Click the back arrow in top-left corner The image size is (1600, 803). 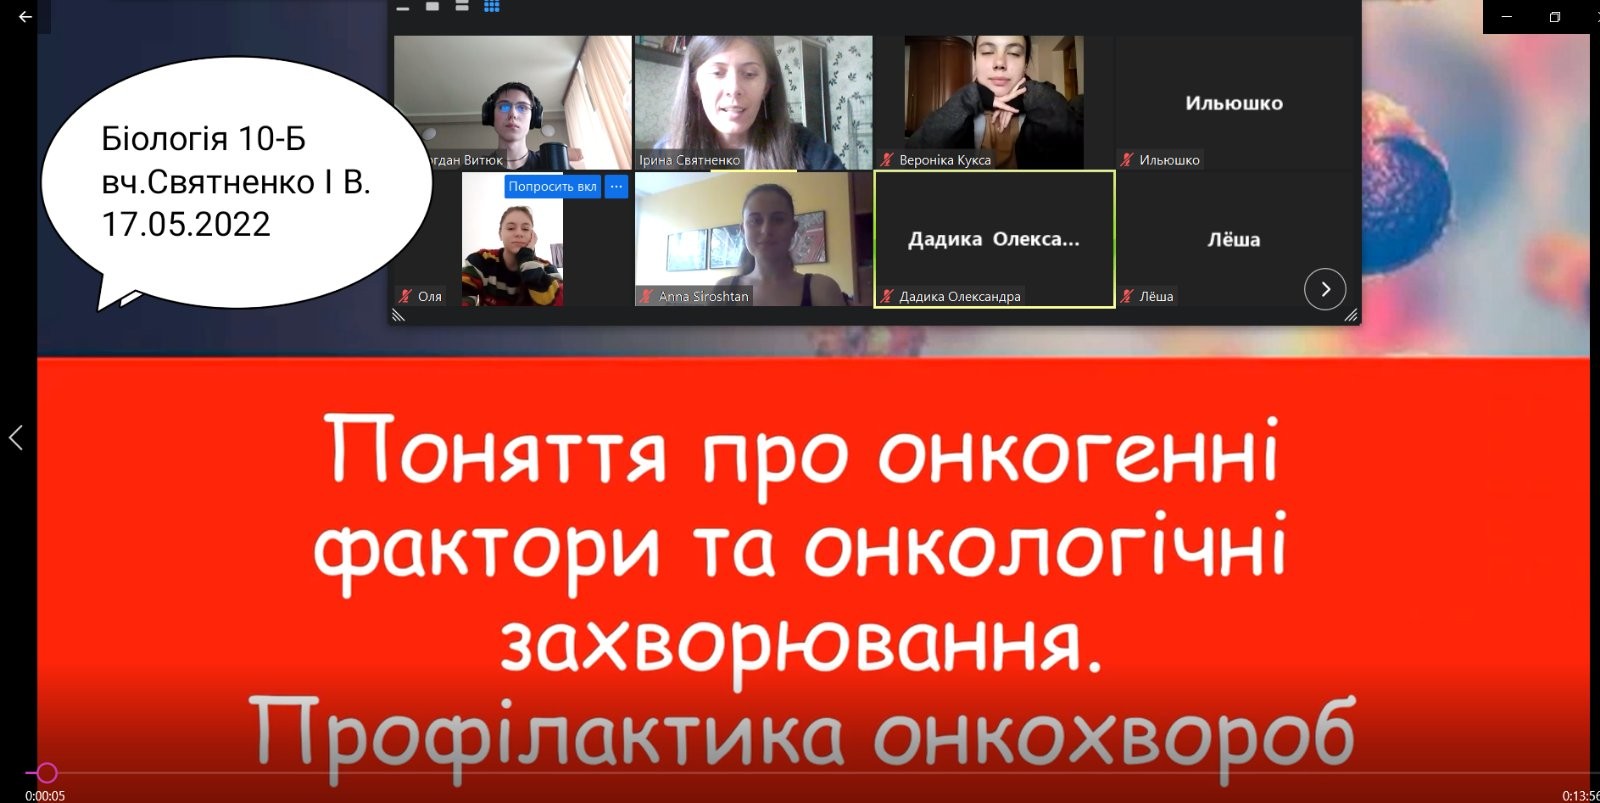tap(25, 17)
